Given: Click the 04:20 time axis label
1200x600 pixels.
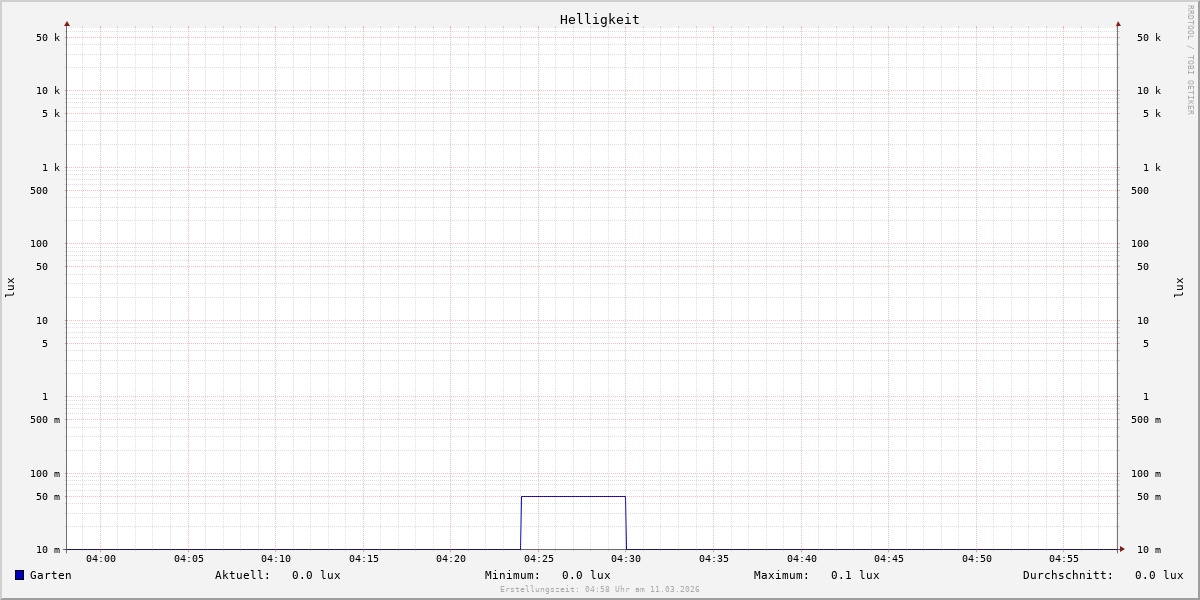Looking at the screenshot, I should click(x=451, y=559).
